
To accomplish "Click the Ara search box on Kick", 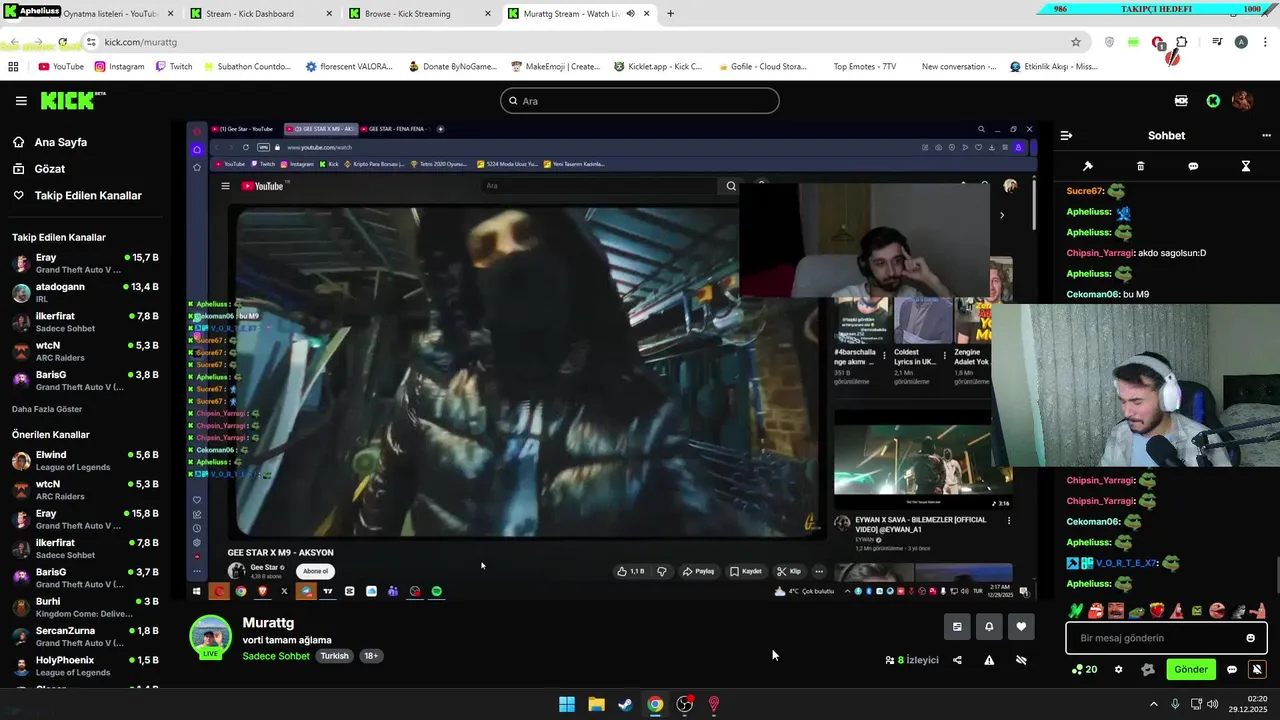I will (640, 101).
